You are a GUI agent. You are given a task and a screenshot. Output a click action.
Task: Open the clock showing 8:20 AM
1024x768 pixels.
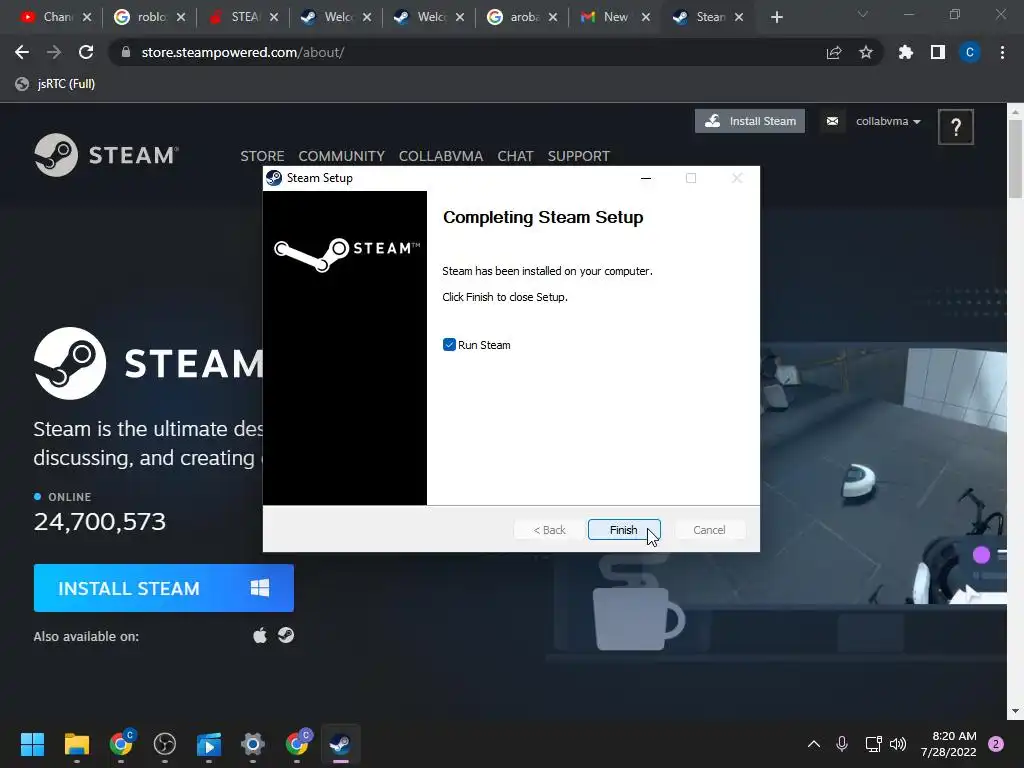click(948, 744)
